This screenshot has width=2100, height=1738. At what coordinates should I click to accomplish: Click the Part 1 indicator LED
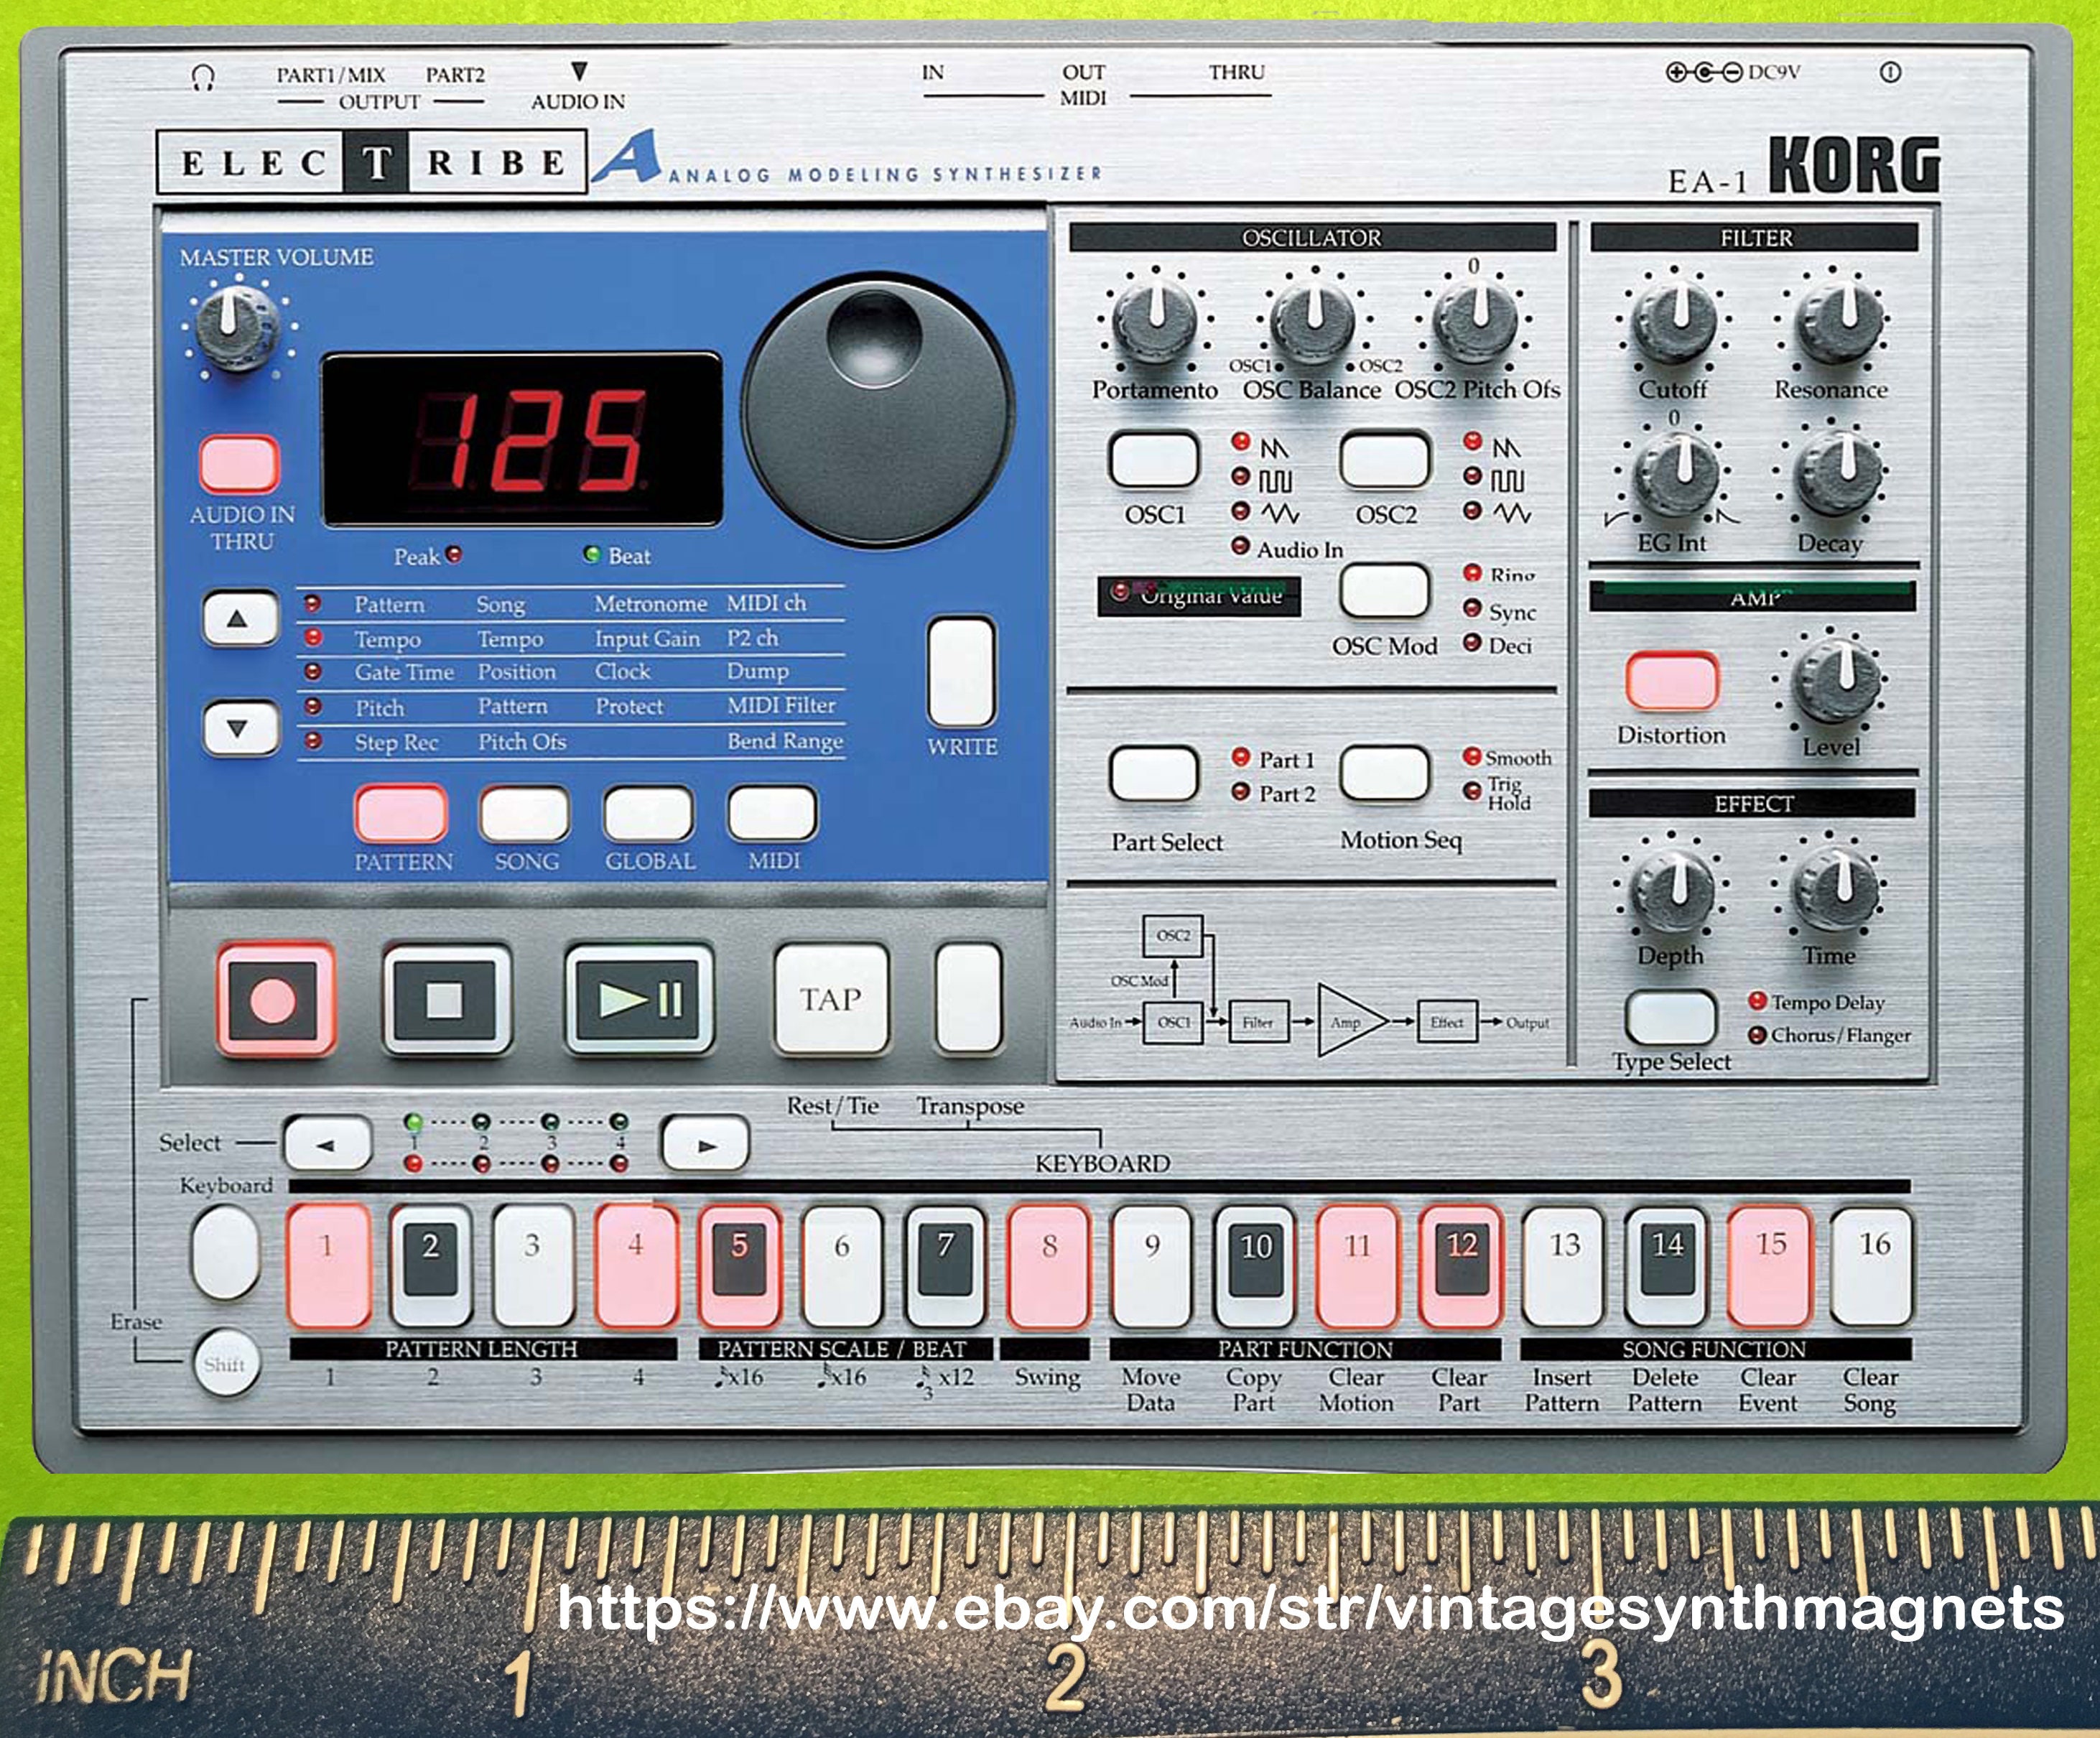coord(1241,757)
